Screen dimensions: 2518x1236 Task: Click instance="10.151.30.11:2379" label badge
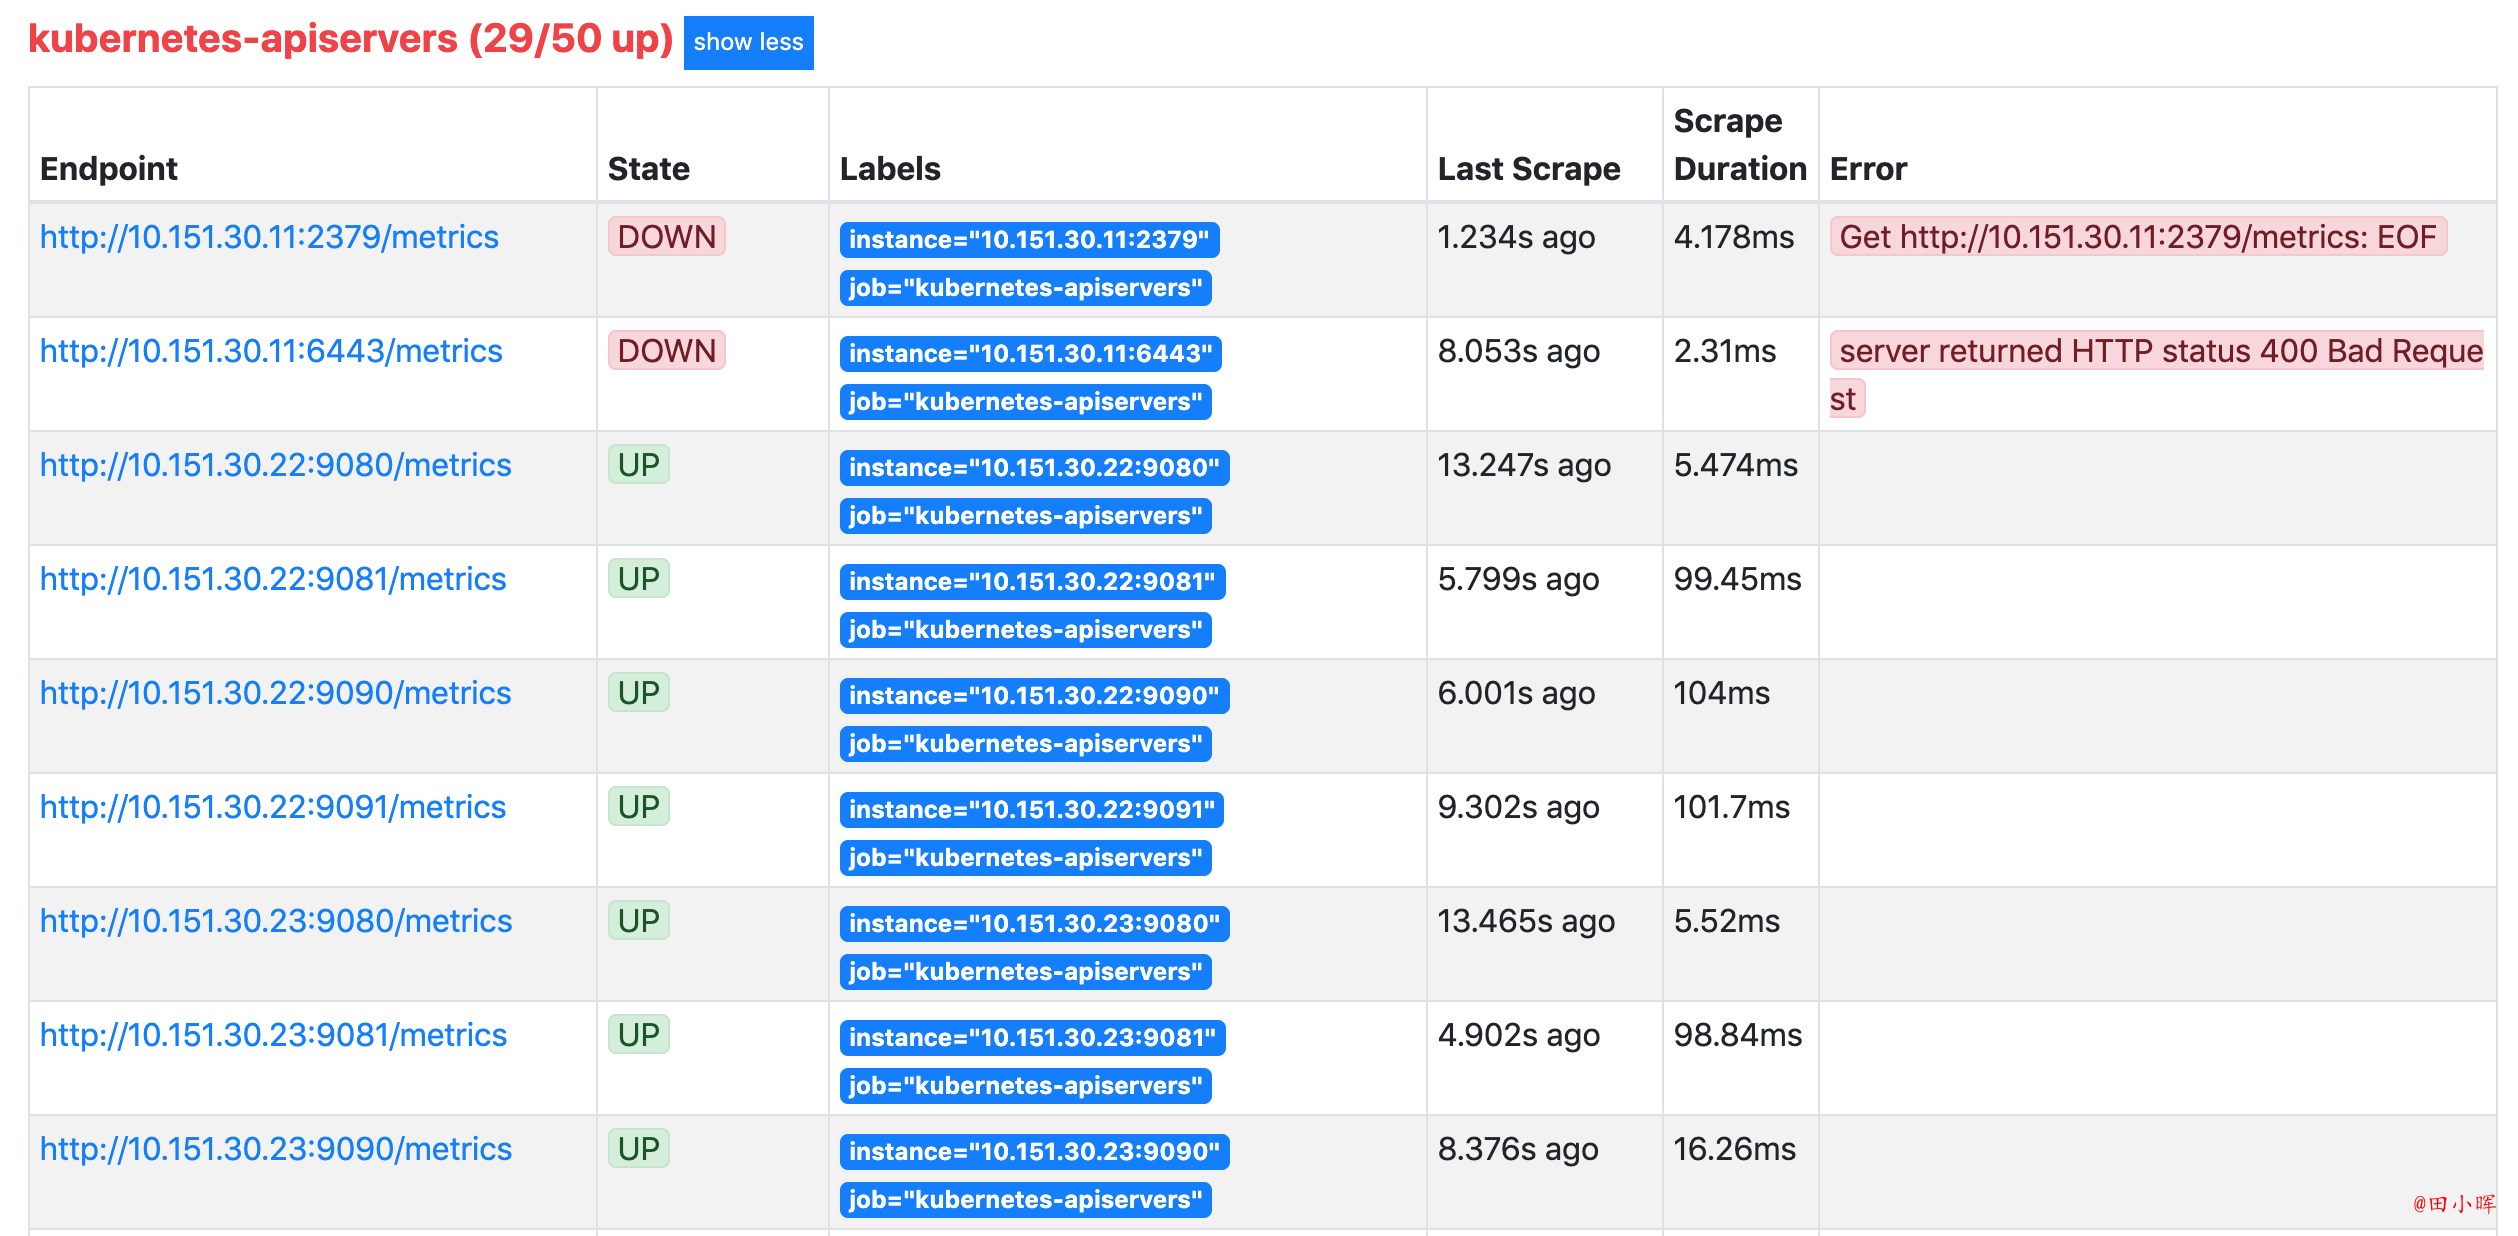click(1030, 240)
